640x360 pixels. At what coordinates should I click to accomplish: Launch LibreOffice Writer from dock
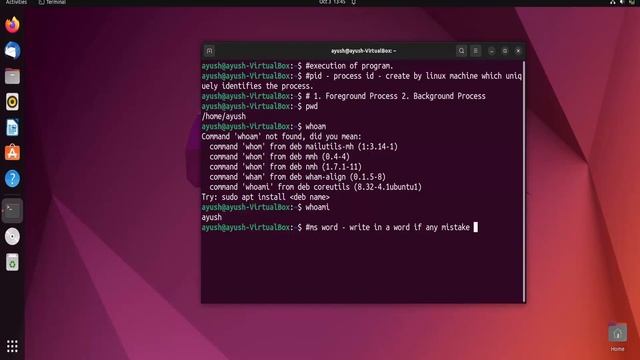[x=12, y=127]
